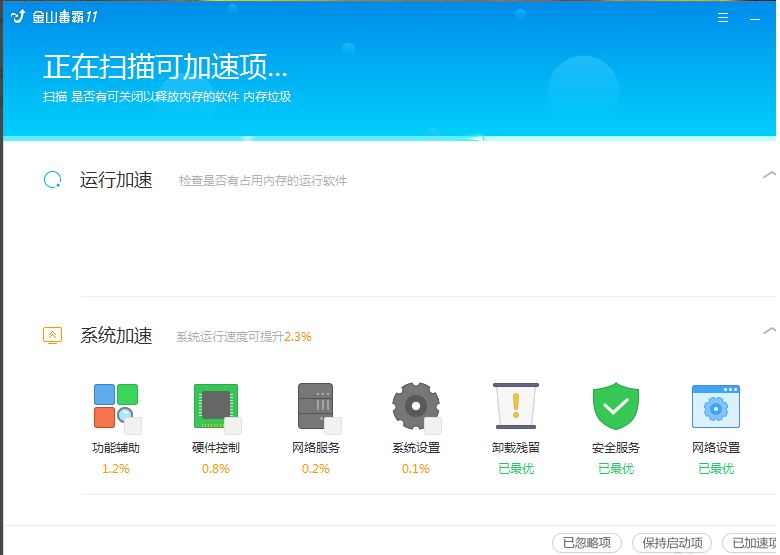Viewport: 780px width, 555px height.
Task: Check the box on 系统设置 item
Action: click(433, 426)
